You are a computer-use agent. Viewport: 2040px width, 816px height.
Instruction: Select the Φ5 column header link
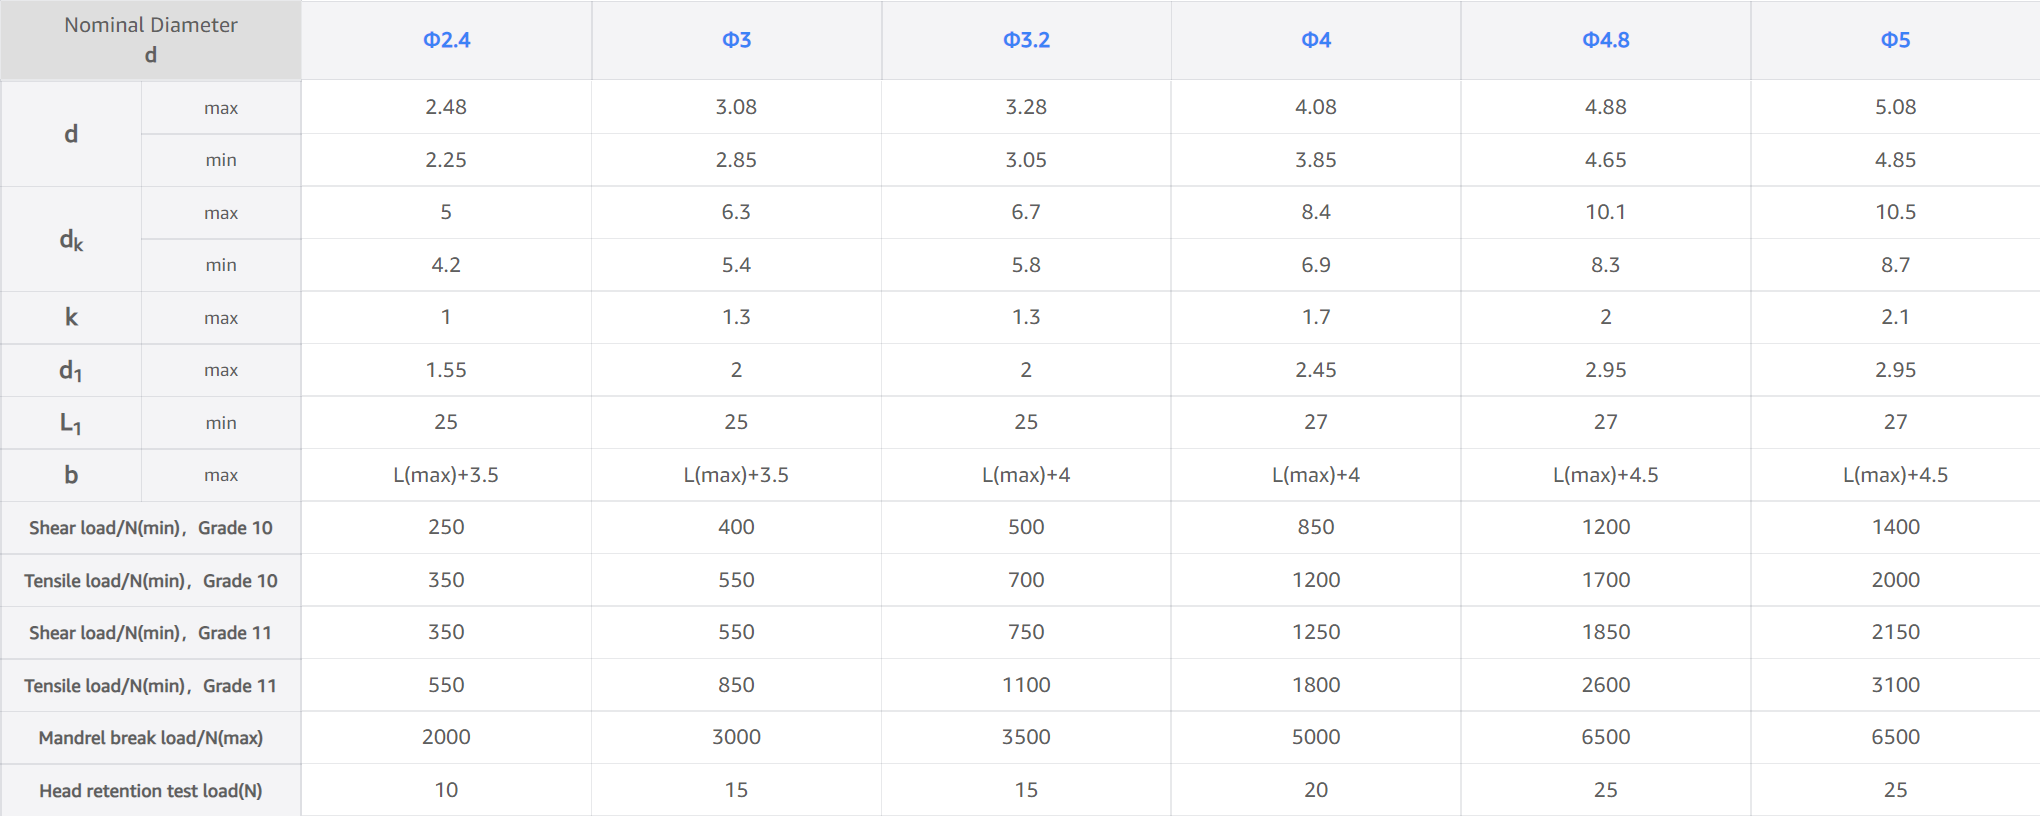coord(1895,40)
